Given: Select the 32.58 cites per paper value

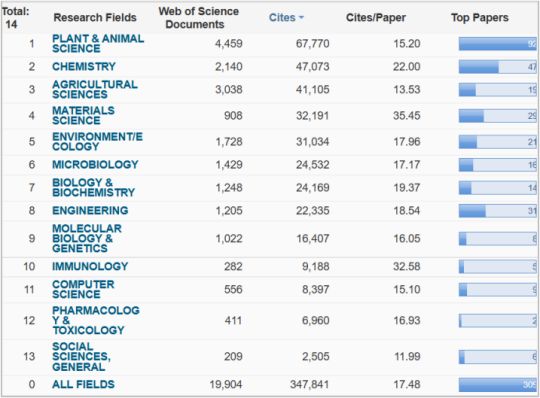Looking at the screenshot, I should (407, 266).
